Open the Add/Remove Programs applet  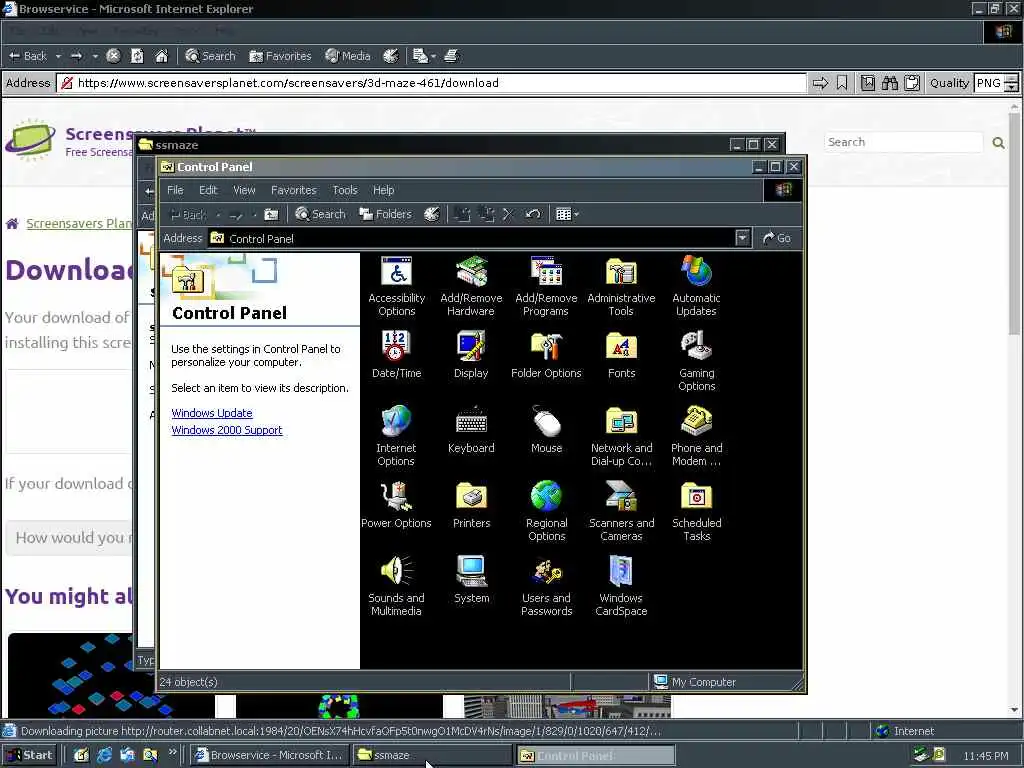click(x=546, y=286)
